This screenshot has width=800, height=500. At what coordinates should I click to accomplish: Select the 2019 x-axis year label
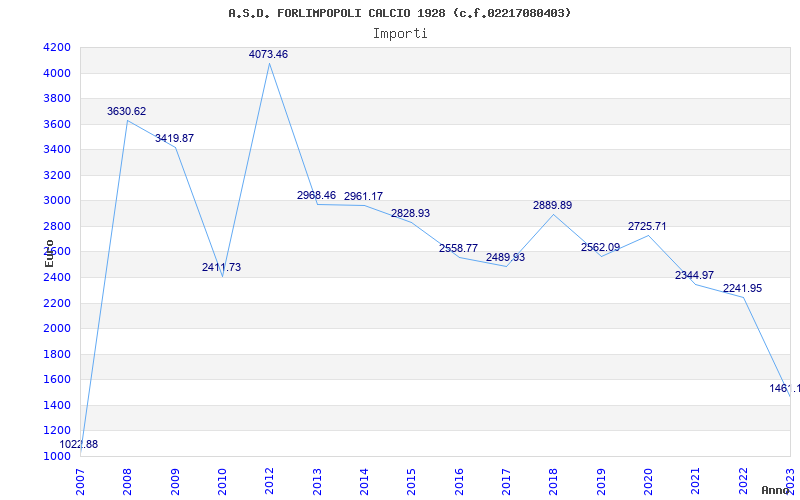coord(601,482)
